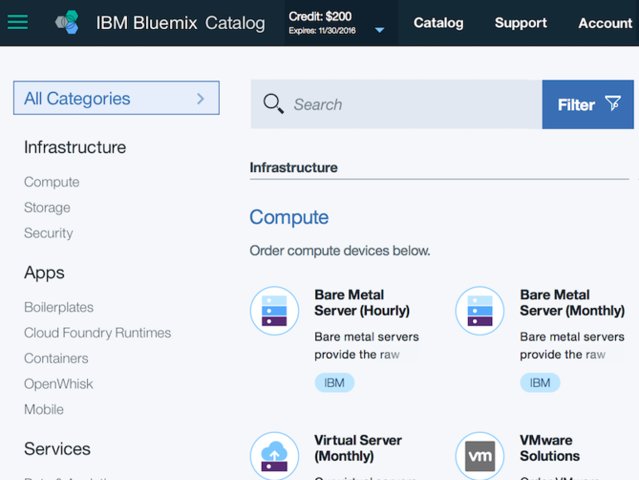The image size is (639, 480).
Task: Click the Apps sidebar heading
Action: pyautogui.click(x=44, y=273)
